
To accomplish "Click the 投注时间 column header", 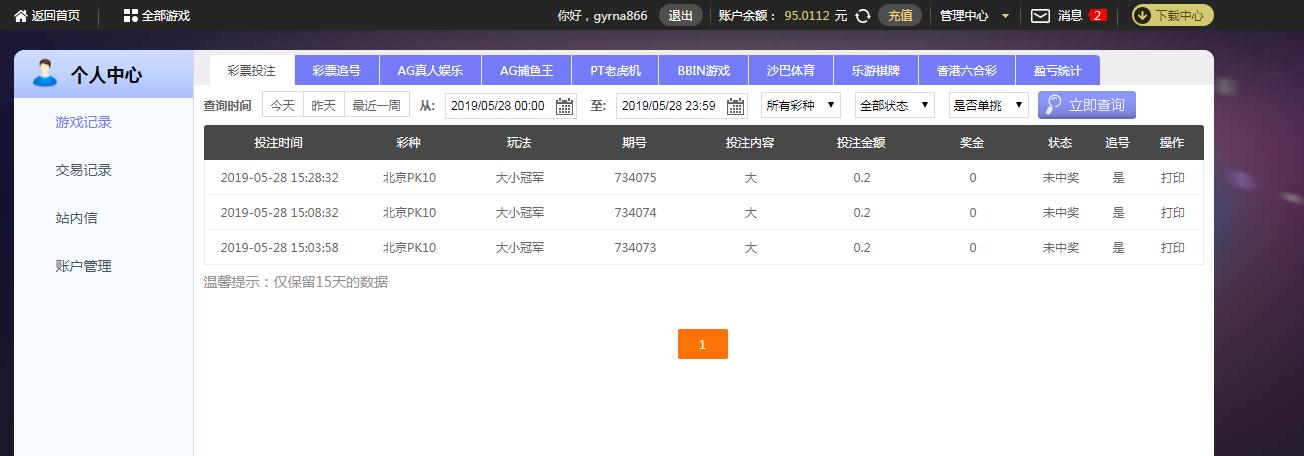I will tap(278, 143).
